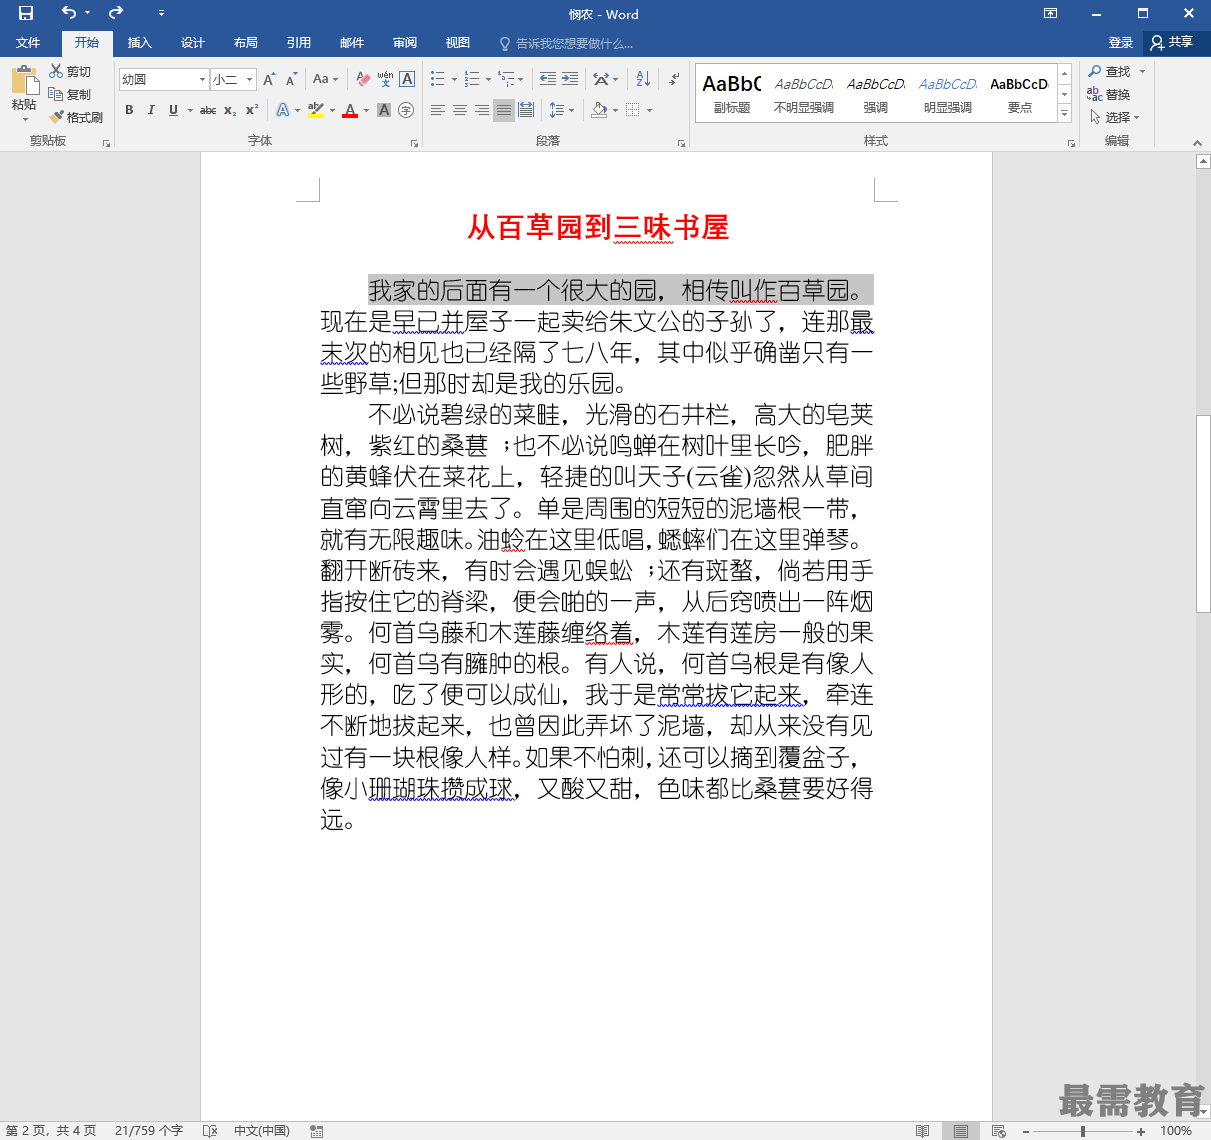
Task: Open the font dialog launcher in 字体 group
Action: point(414,143)
